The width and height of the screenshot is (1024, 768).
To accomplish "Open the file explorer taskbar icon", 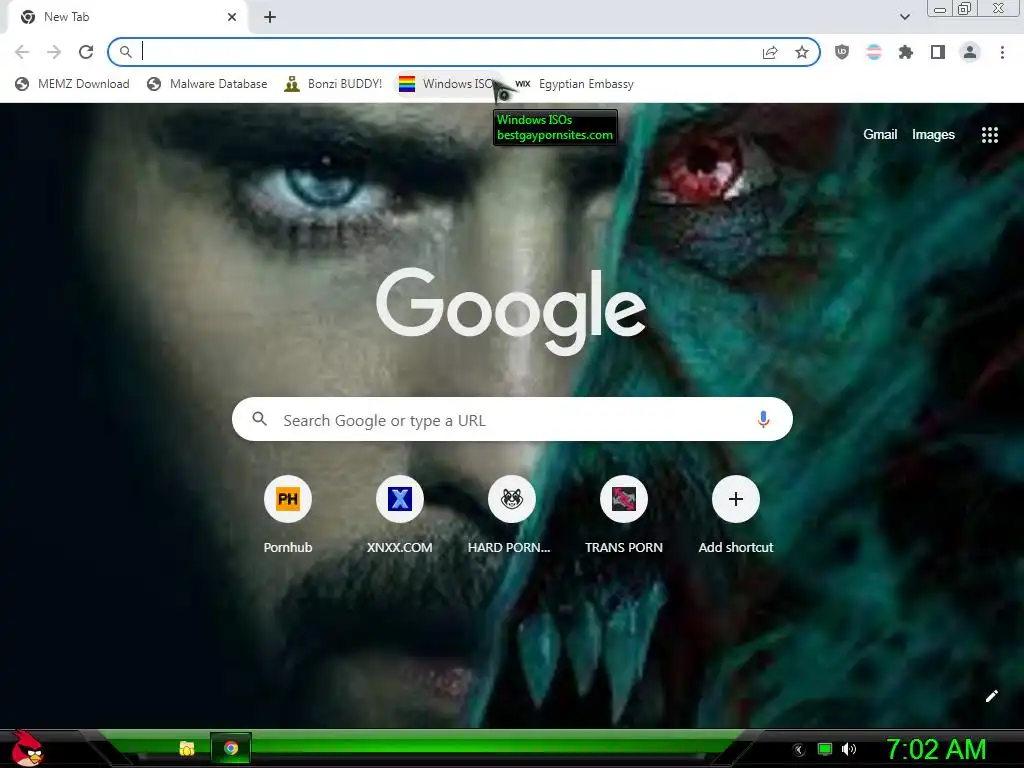I will [187, 748].
